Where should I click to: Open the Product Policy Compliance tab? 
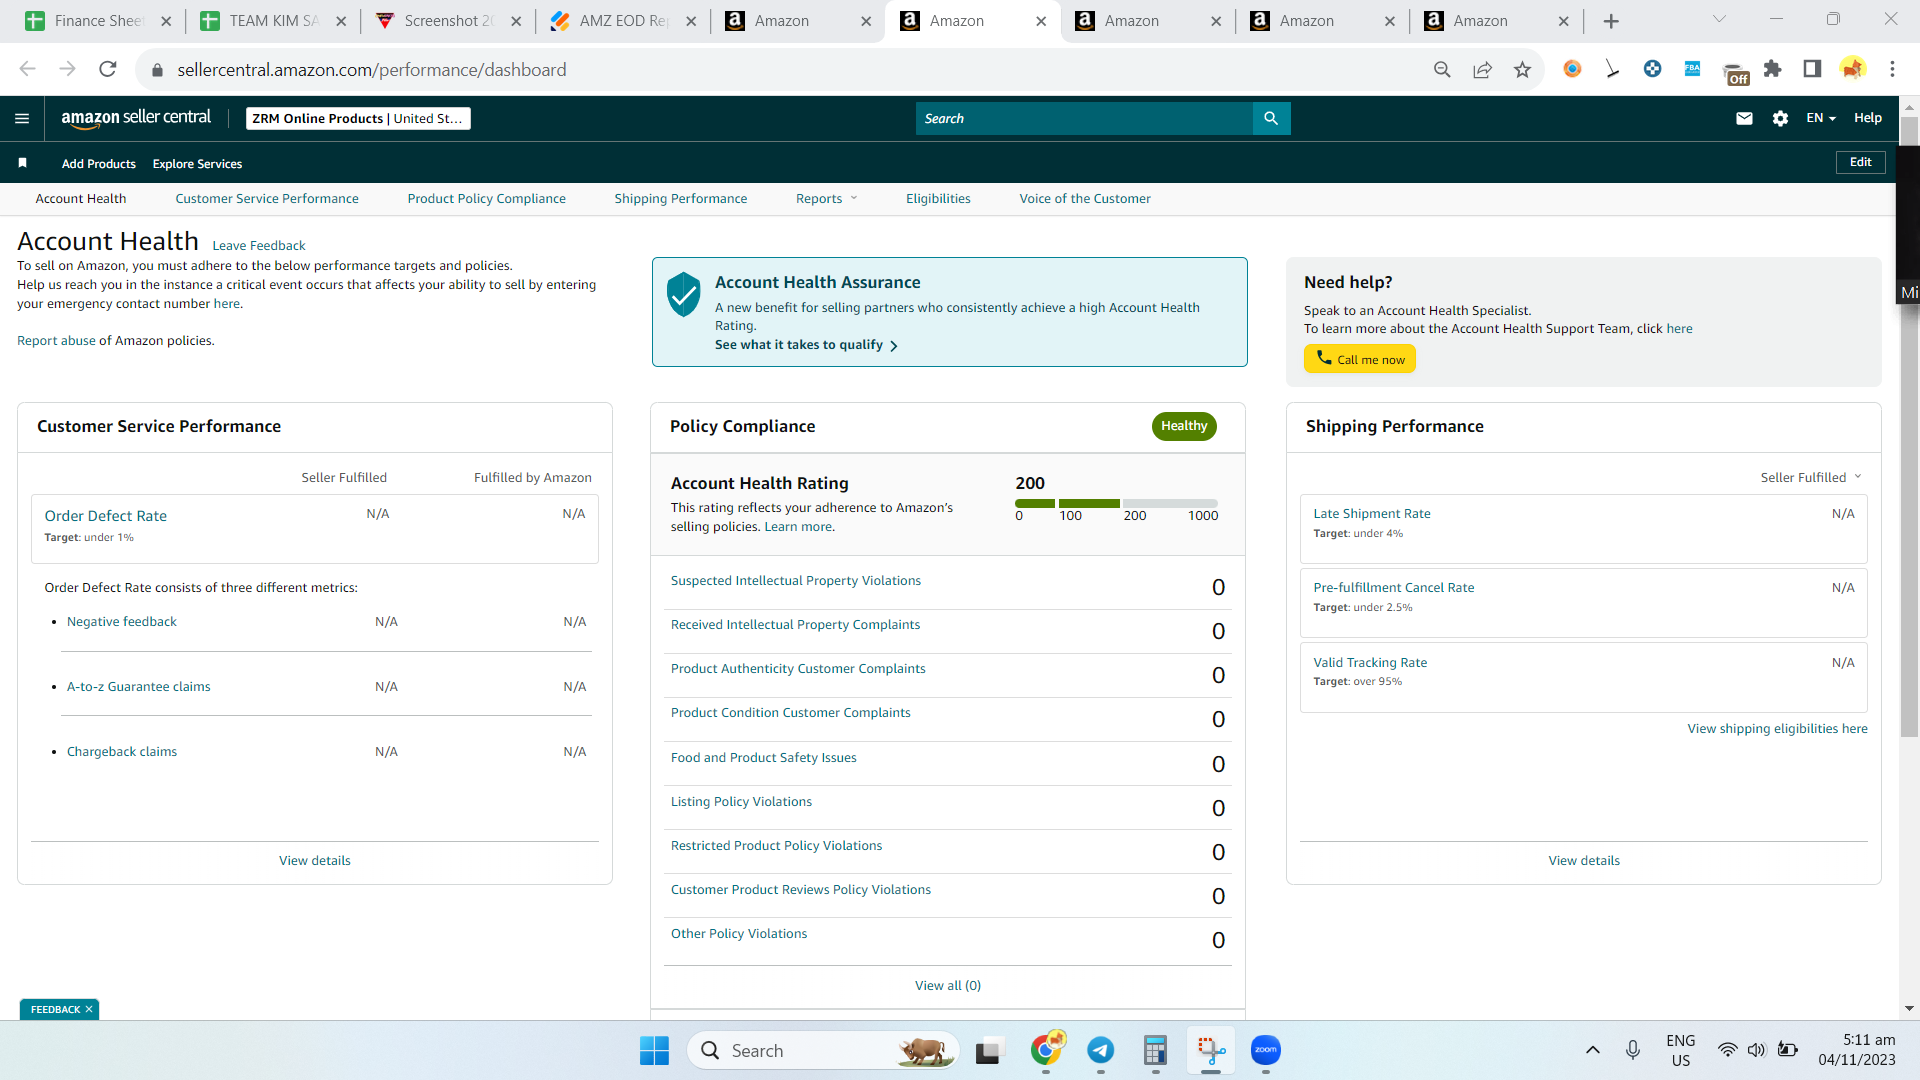tap(487, 198)
